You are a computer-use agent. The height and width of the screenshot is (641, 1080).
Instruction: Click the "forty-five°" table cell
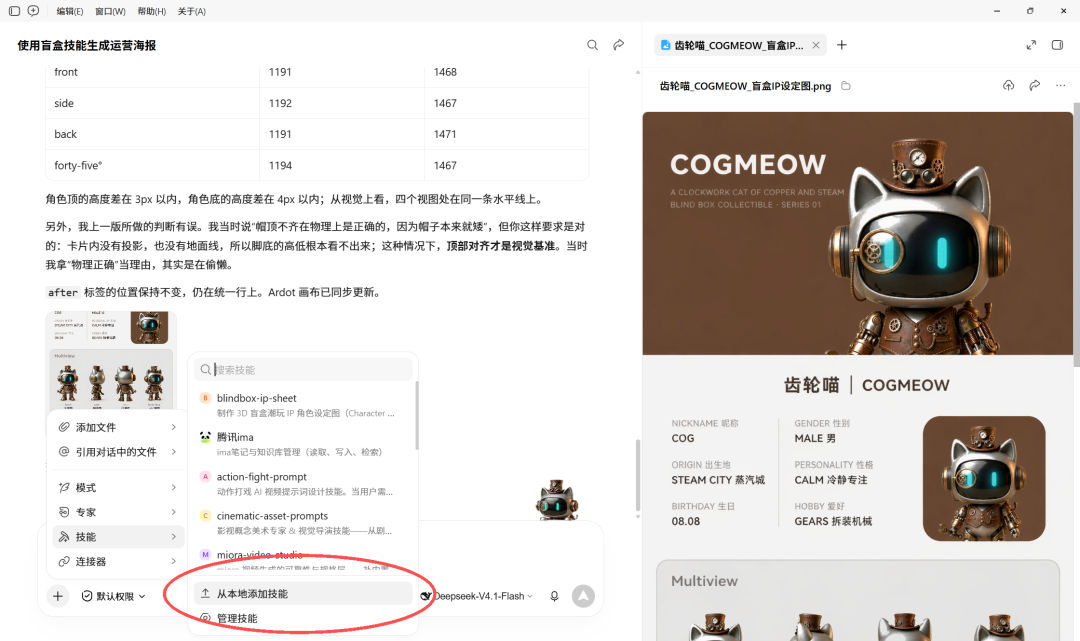(152, 165)
